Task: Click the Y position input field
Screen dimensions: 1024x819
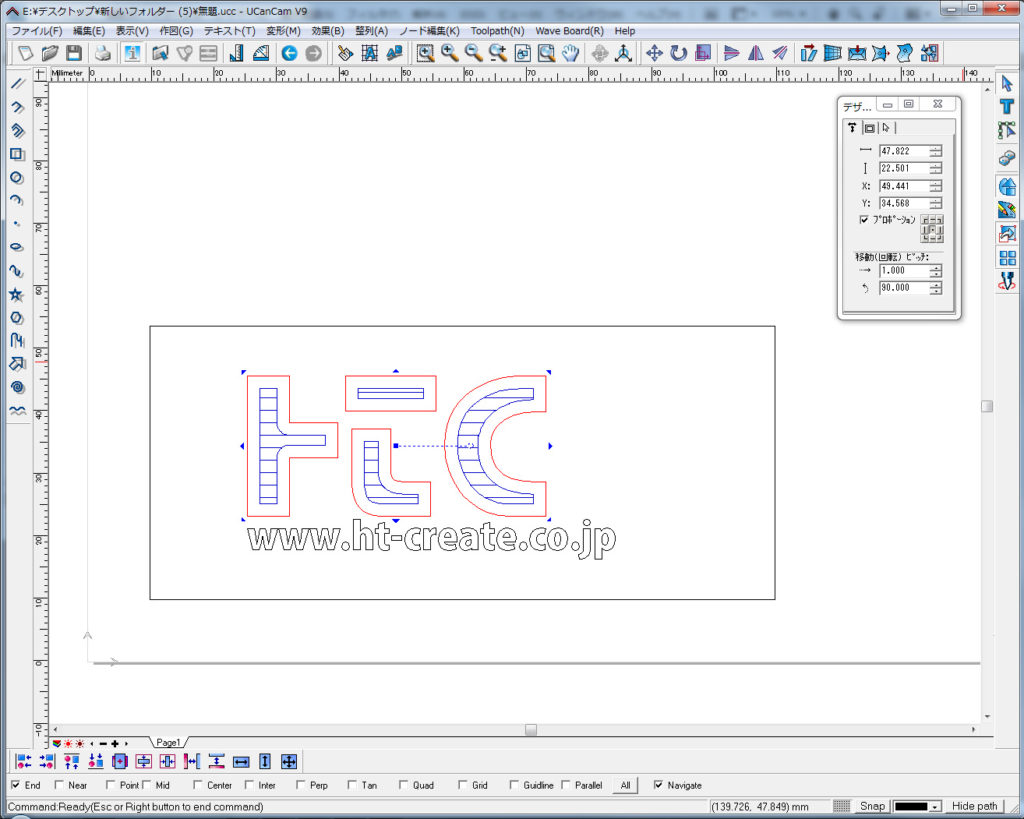Action: click(x=903, y=203)
